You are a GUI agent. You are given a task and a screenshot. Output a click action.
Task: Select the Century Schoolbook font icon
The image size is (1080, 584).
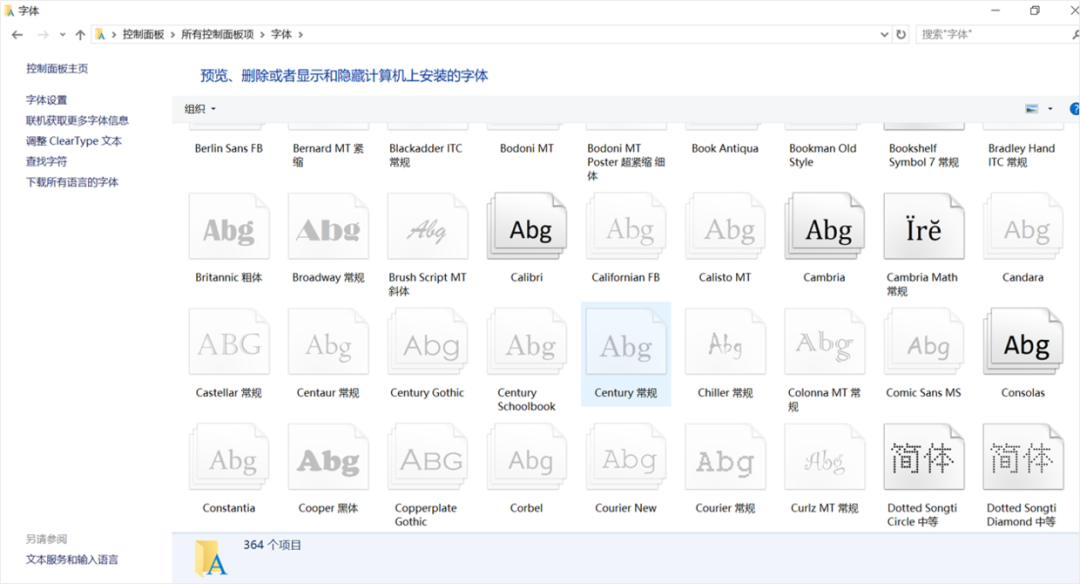tap(526, 342)
